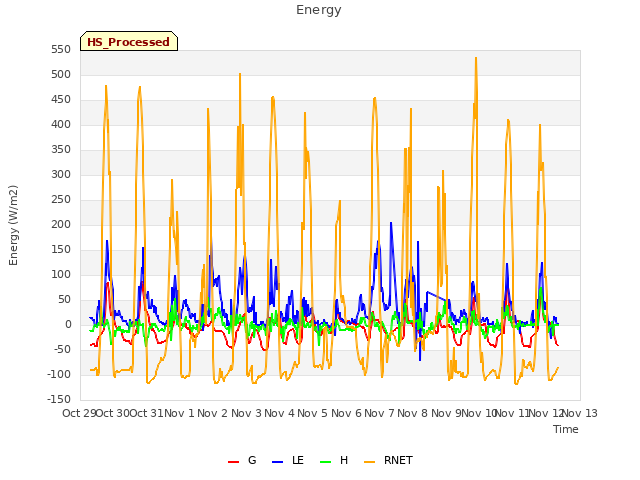Click the green H legend swatch
Viewport: 640px width, 480px height.
coord(325,461)
